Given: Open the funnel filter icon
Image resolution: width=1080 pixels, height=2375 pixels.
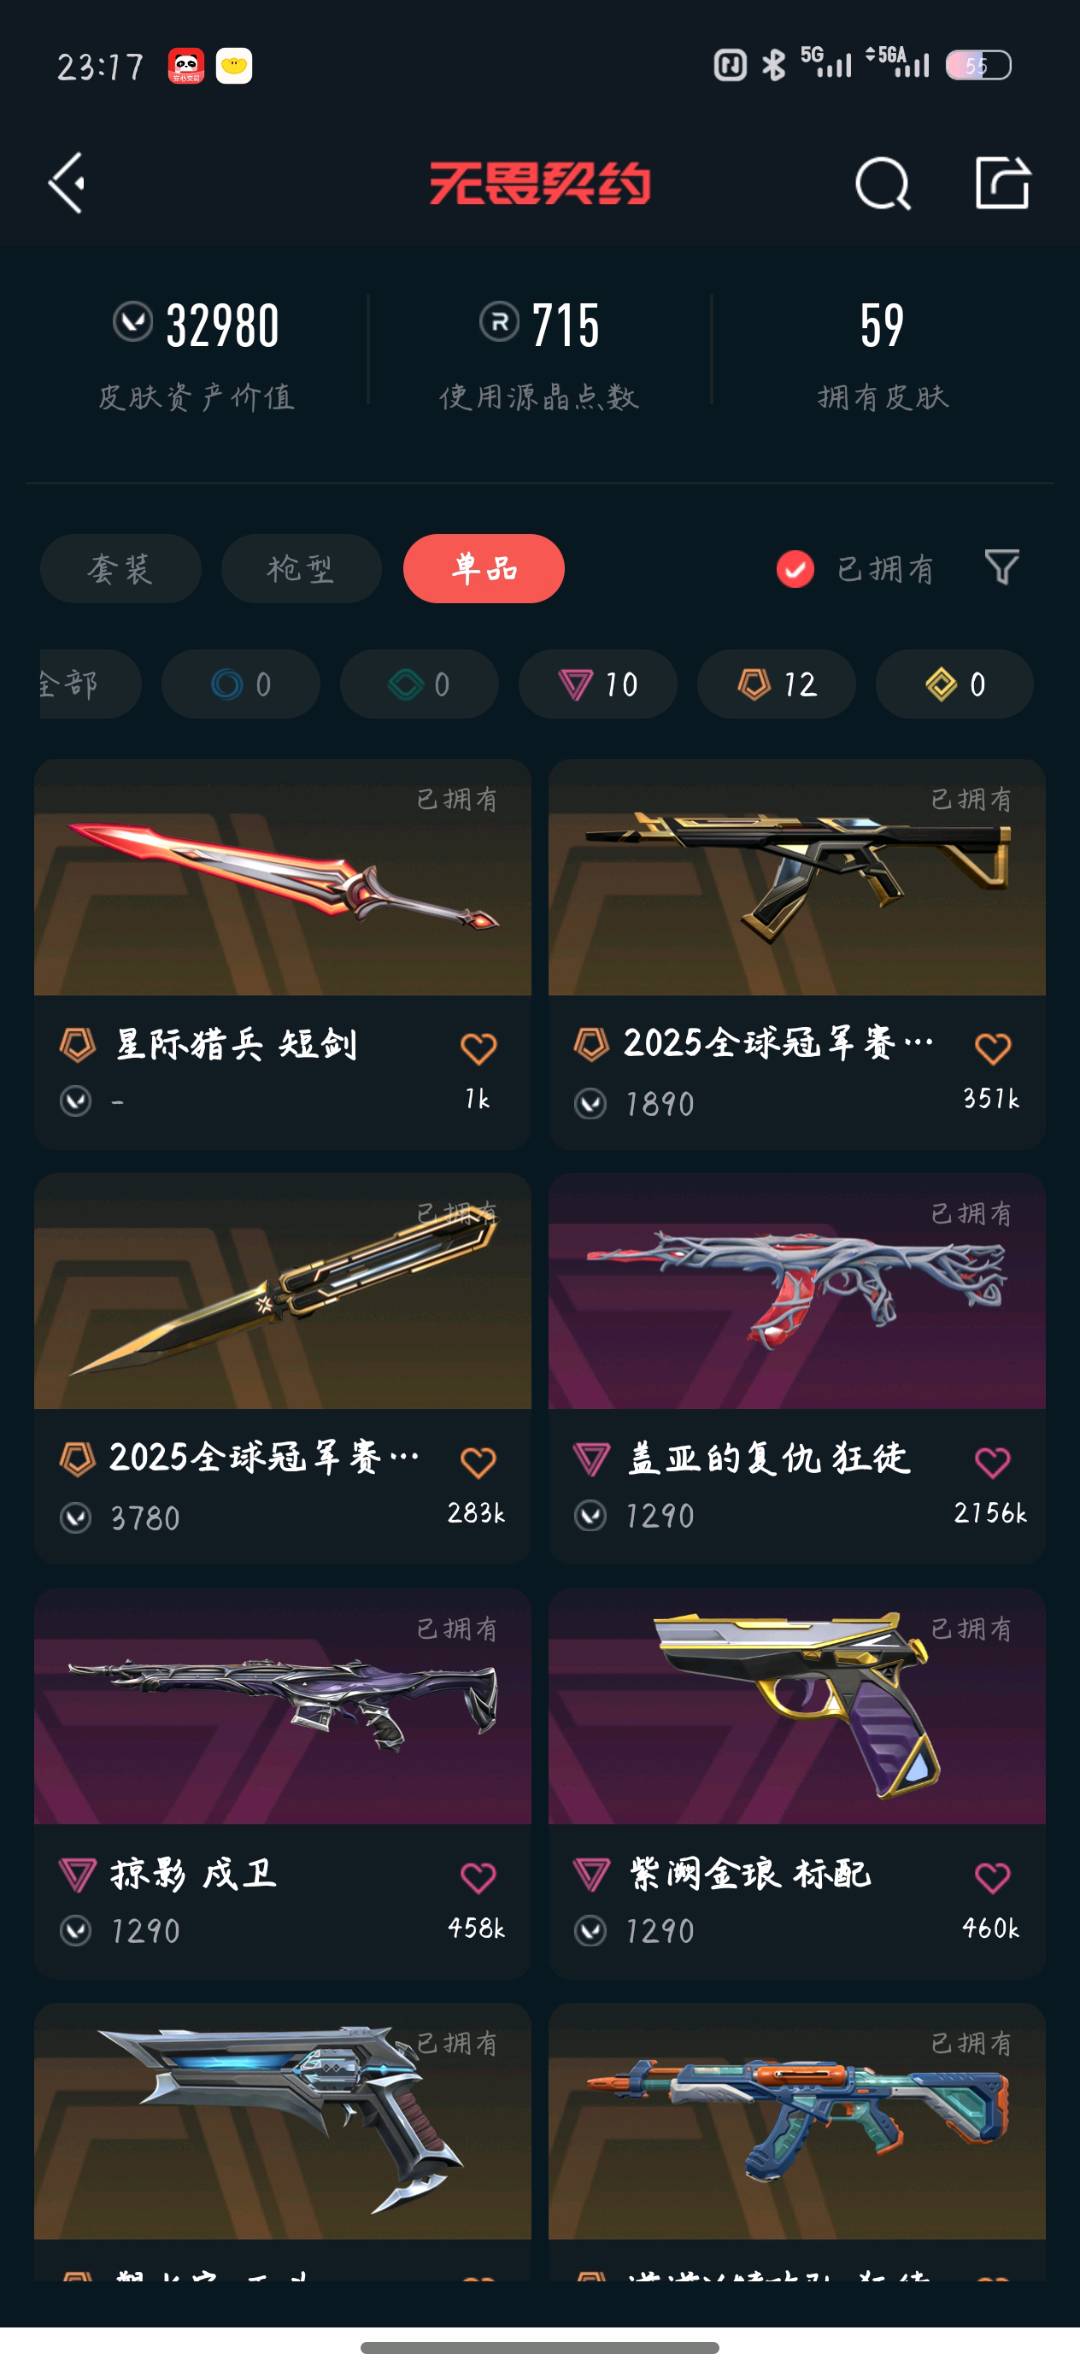Looking at the screenshot, I should [1002, 567].
